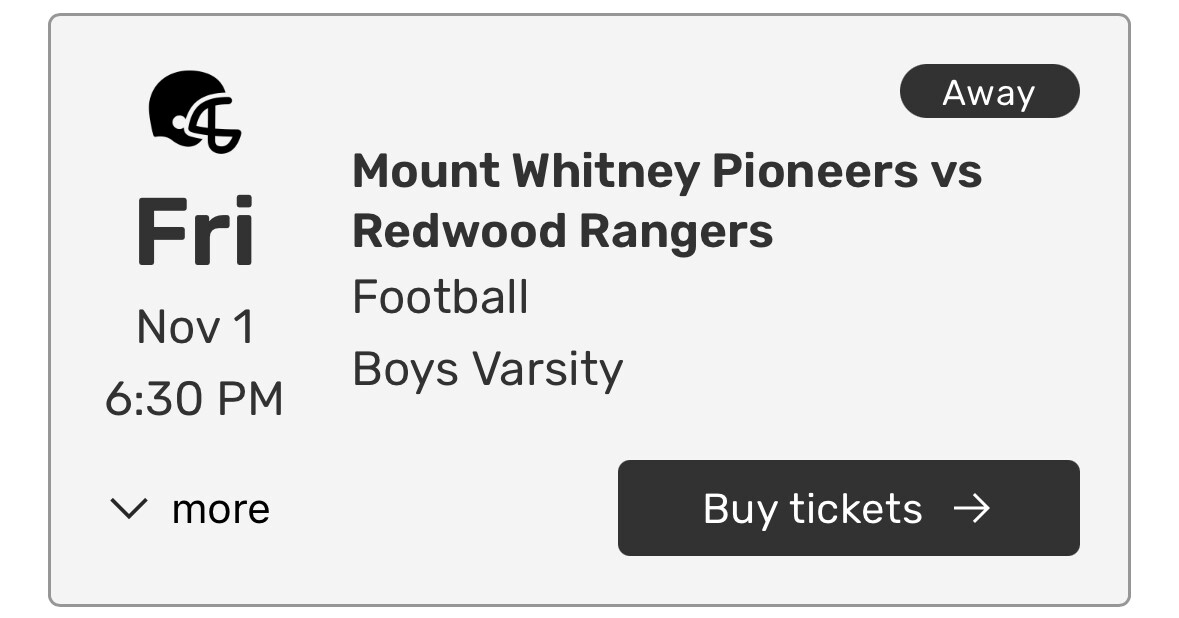Viewport: 1179px width, 618px height.
Task: Click the Nov 1 date text
Action: [x=195, y=328]
